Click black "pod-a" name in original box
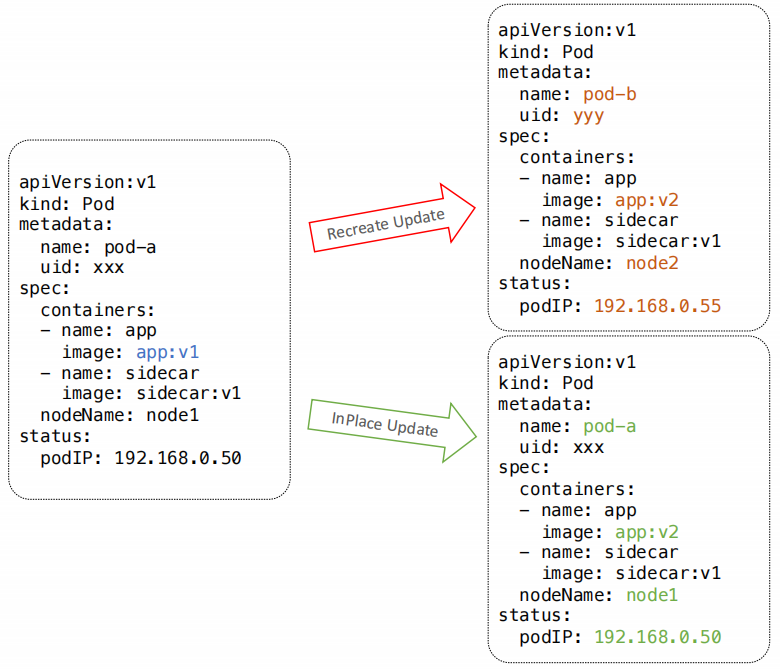Image resolution: width=780 pixels, height=669 pixels. (x=130, y=247)
